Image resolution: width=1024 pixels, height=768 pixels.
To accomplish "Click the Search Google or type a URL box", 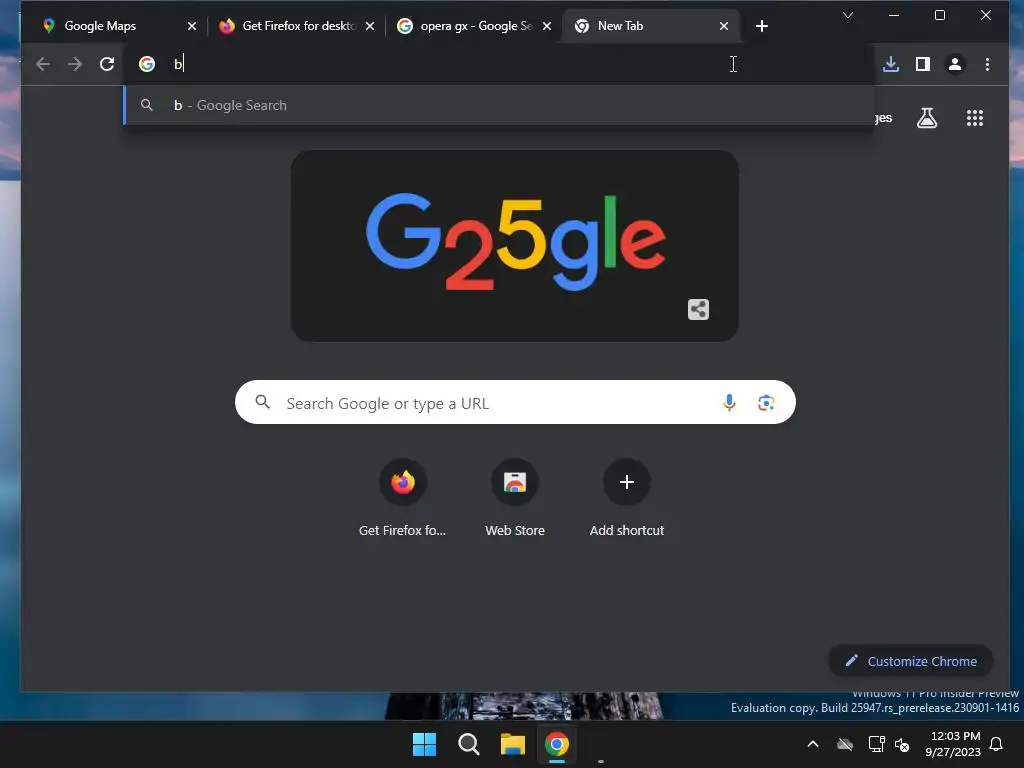I will tap(515, 402).
